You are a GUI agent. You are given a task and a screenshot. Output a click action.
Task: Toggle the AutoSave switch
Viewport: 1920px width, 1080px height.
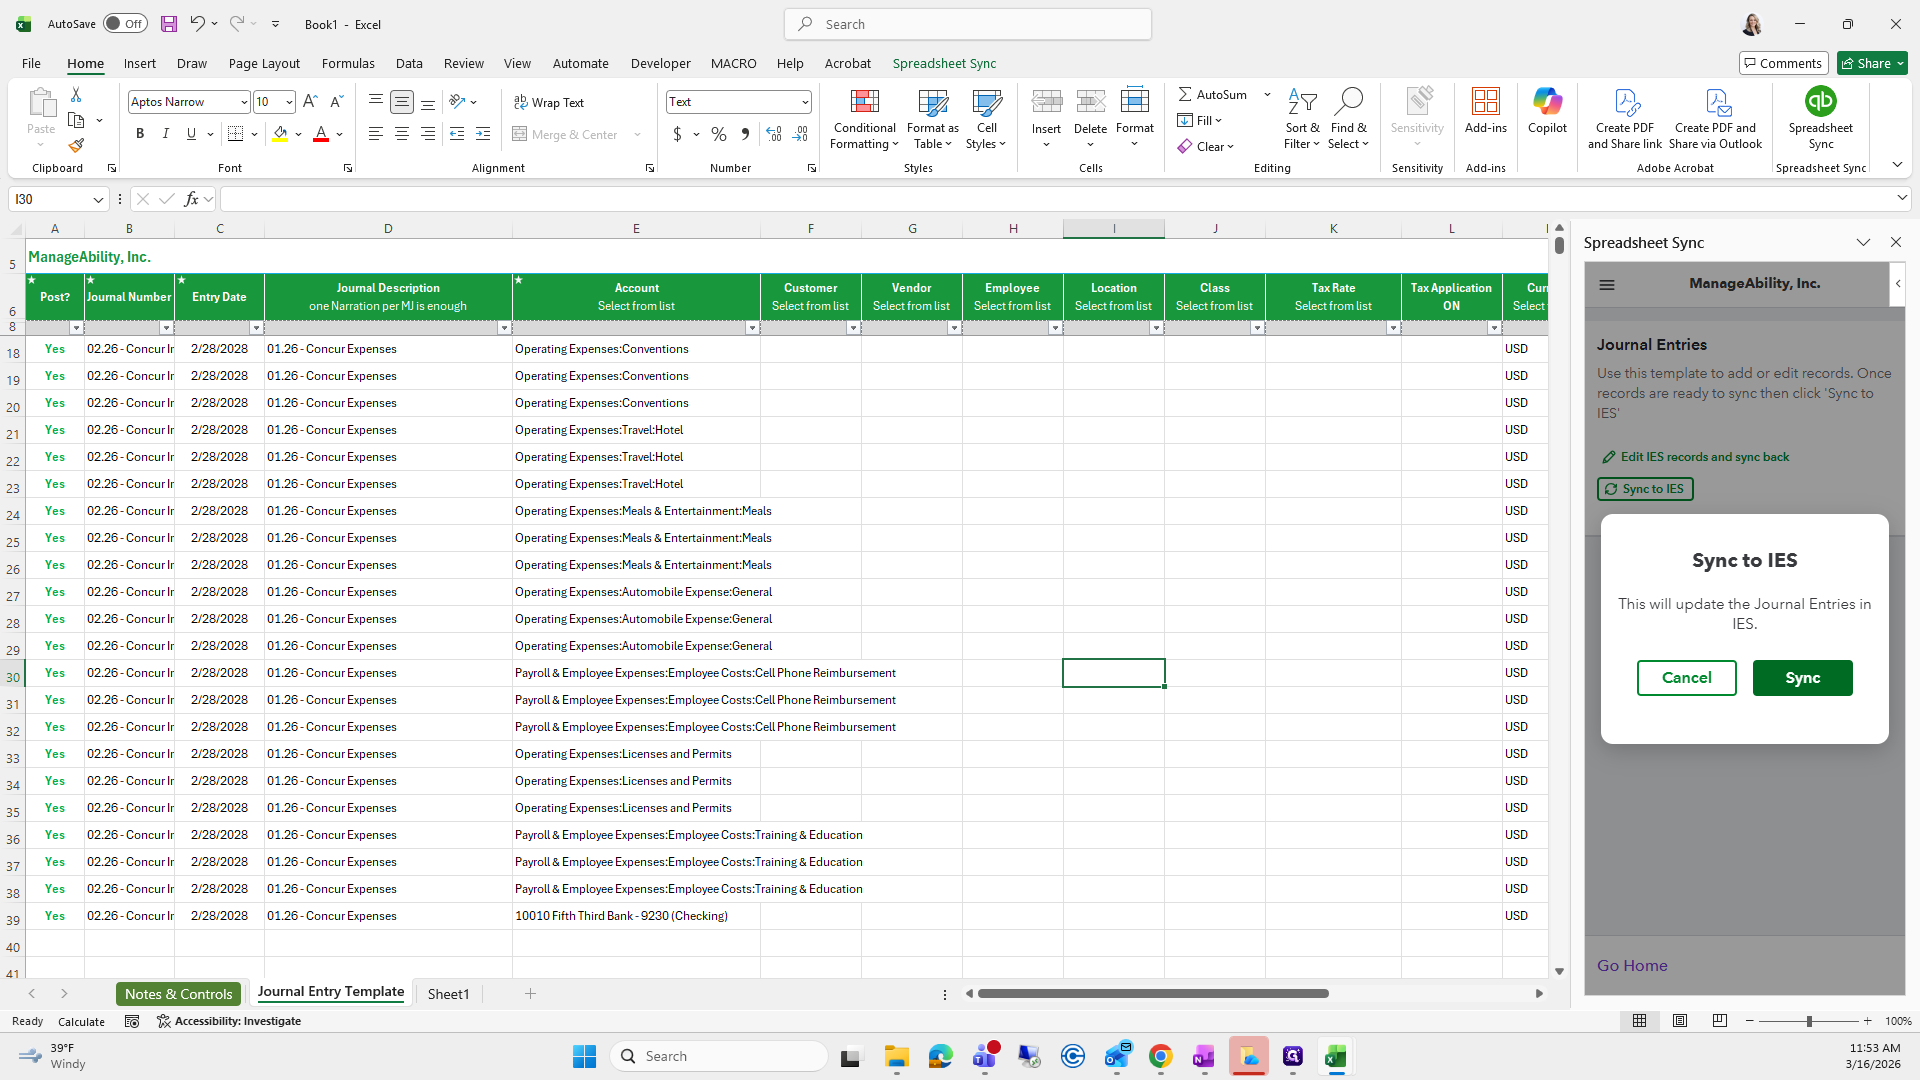[125, 24]
